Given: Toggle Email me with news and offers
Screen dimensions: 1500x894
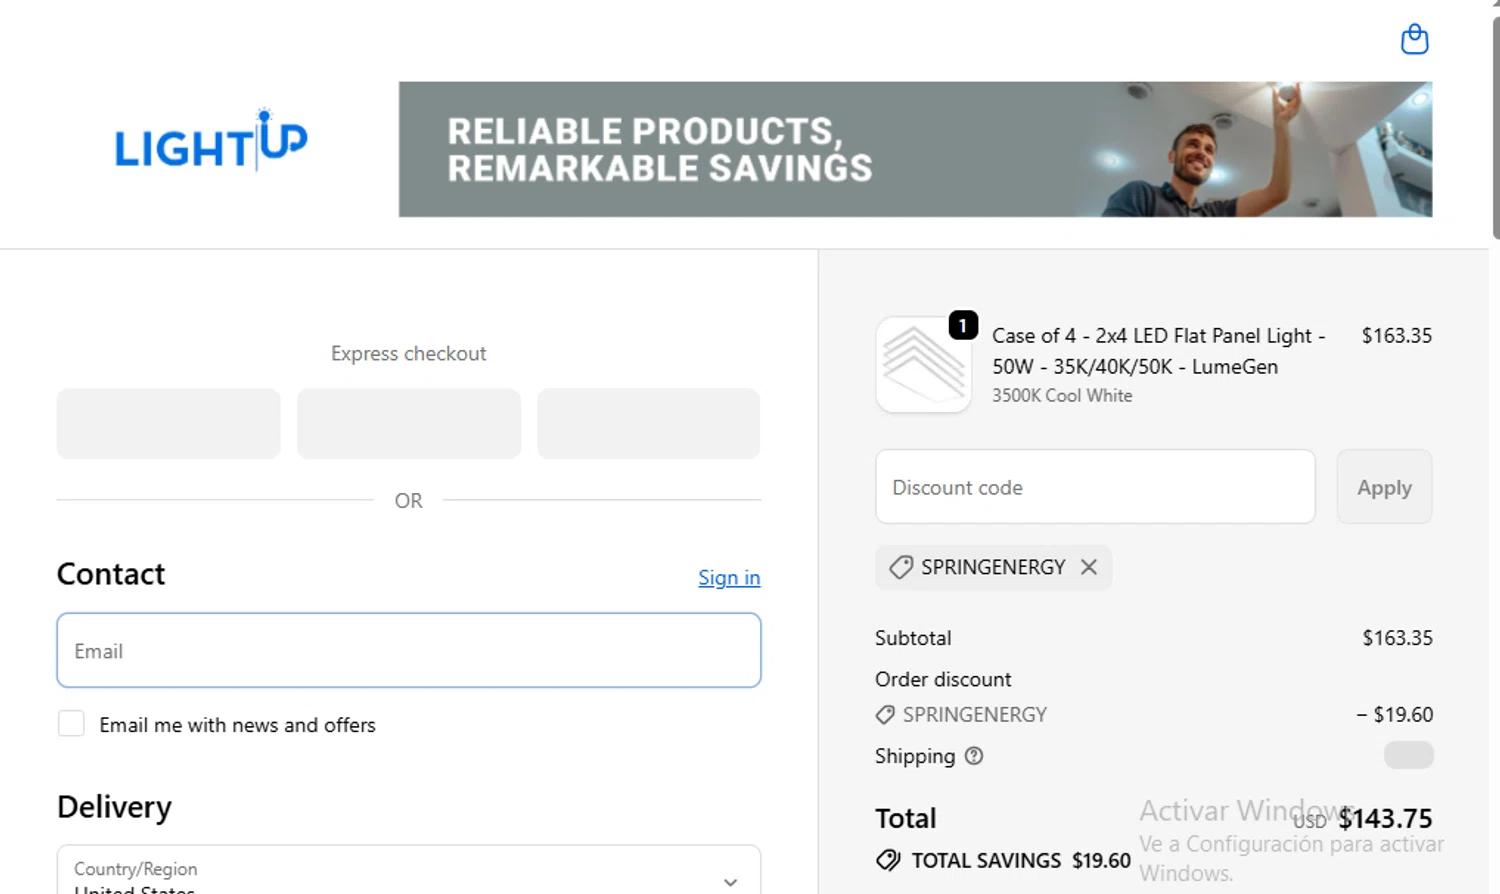Looking at the screenshot, I should (71, 724).
